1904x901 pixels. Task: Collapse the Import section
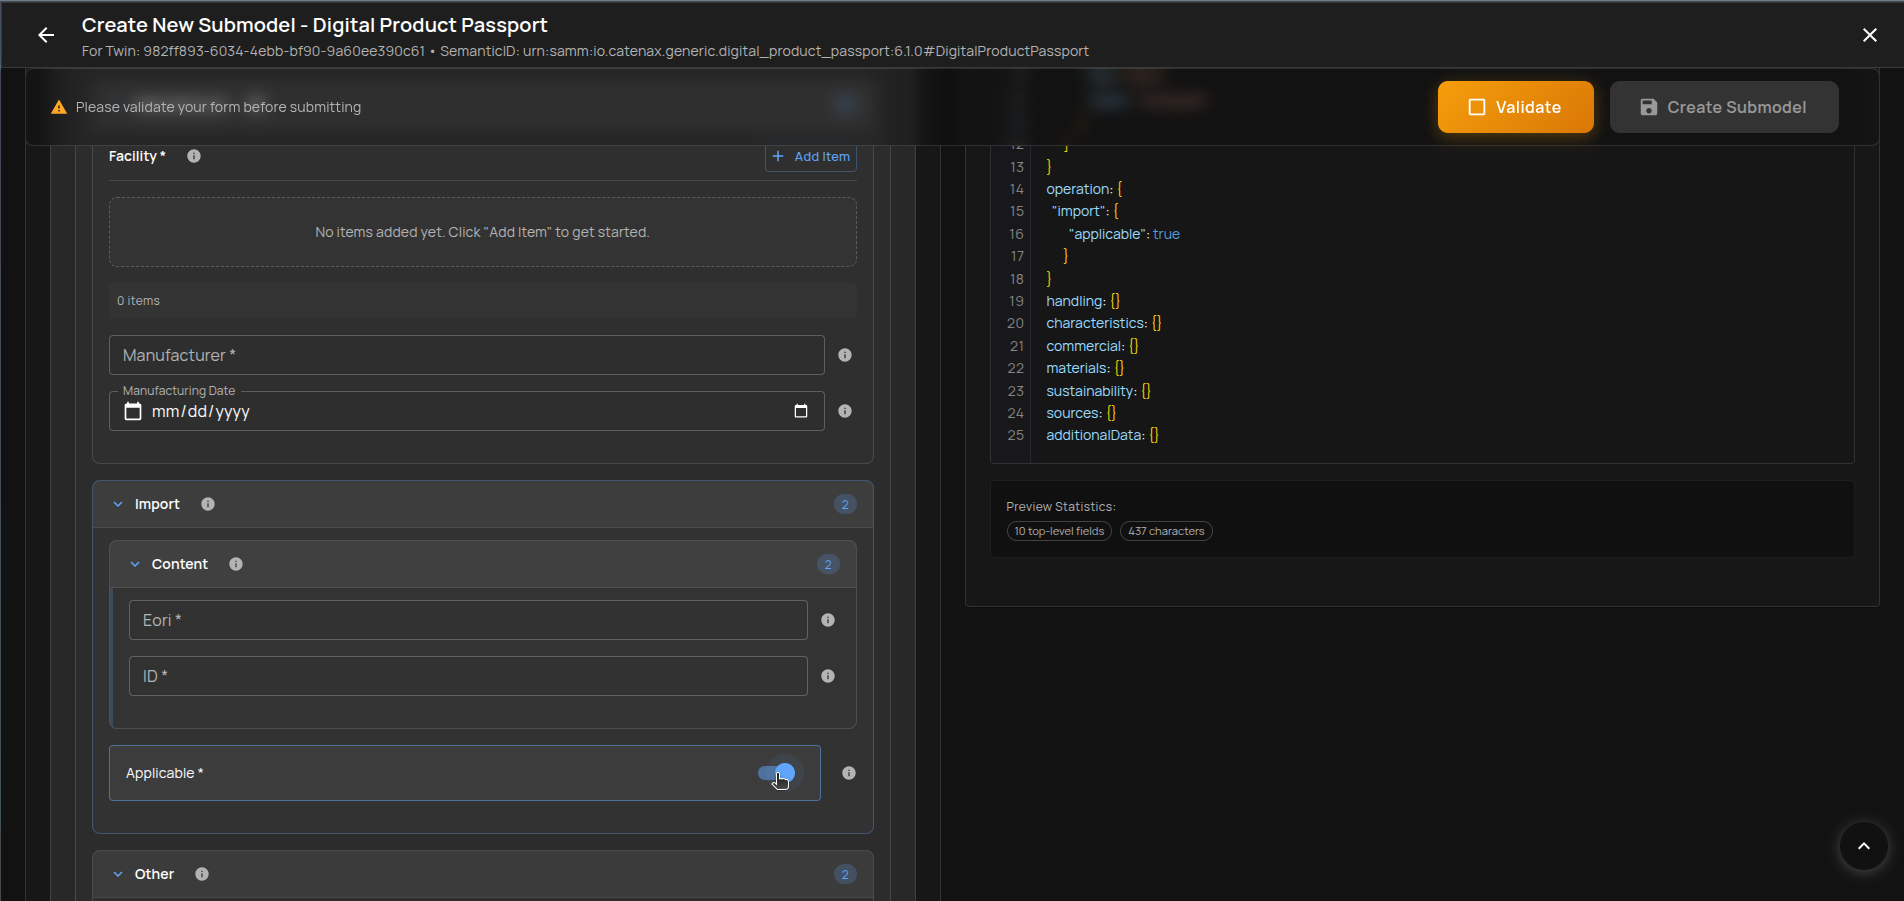click(x=118, y=504)
